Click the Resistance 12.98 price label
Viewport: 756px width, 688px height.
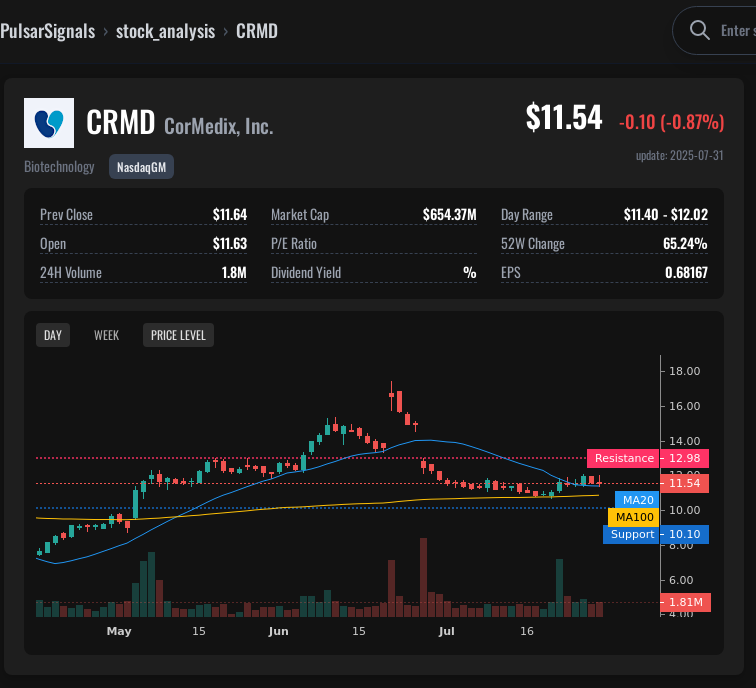point(648,458)
